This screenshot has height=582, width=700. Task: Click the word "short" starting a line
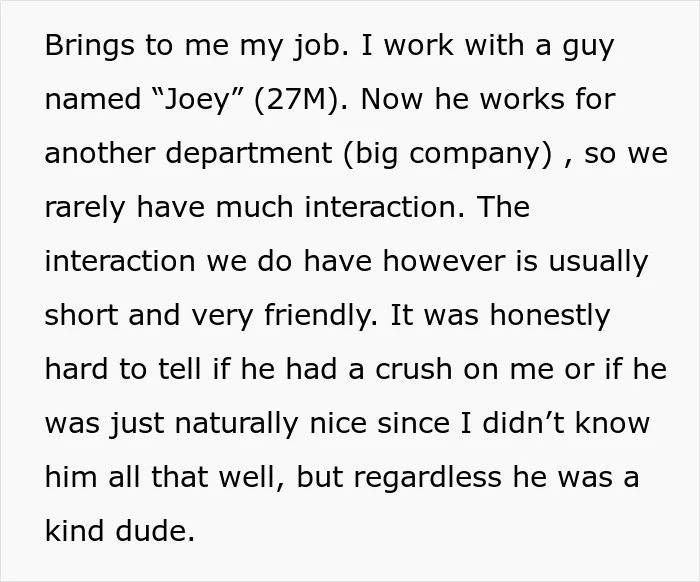[x=81, y=315]
